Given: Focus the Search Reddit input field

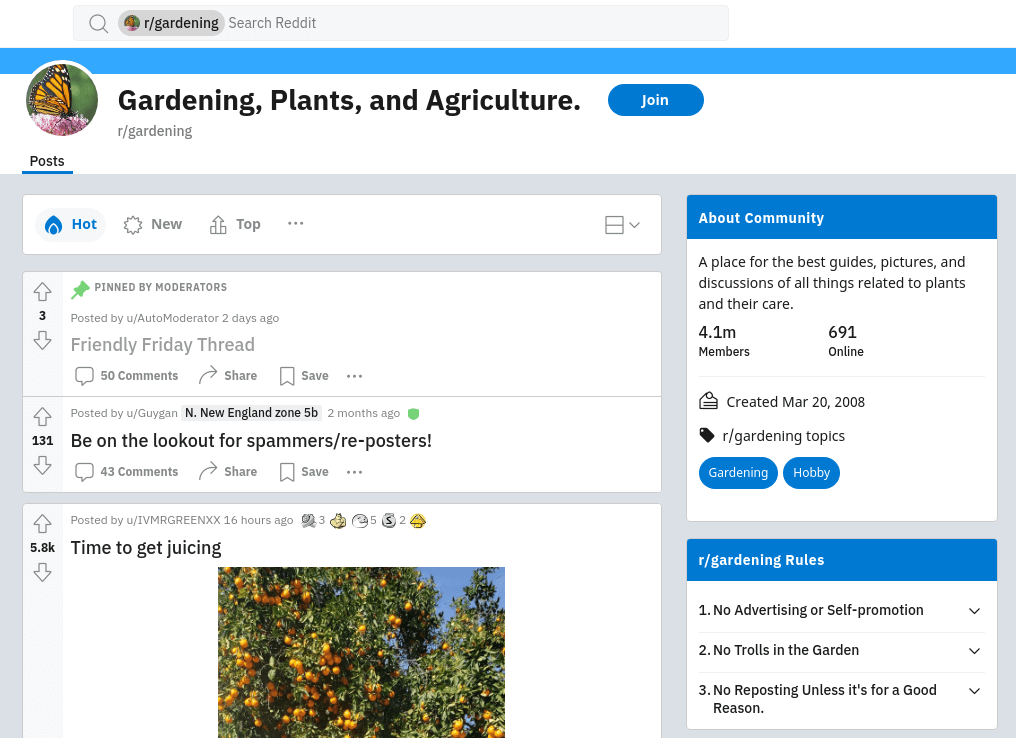Looking at the screenshot, I should [x=476, y=23].
